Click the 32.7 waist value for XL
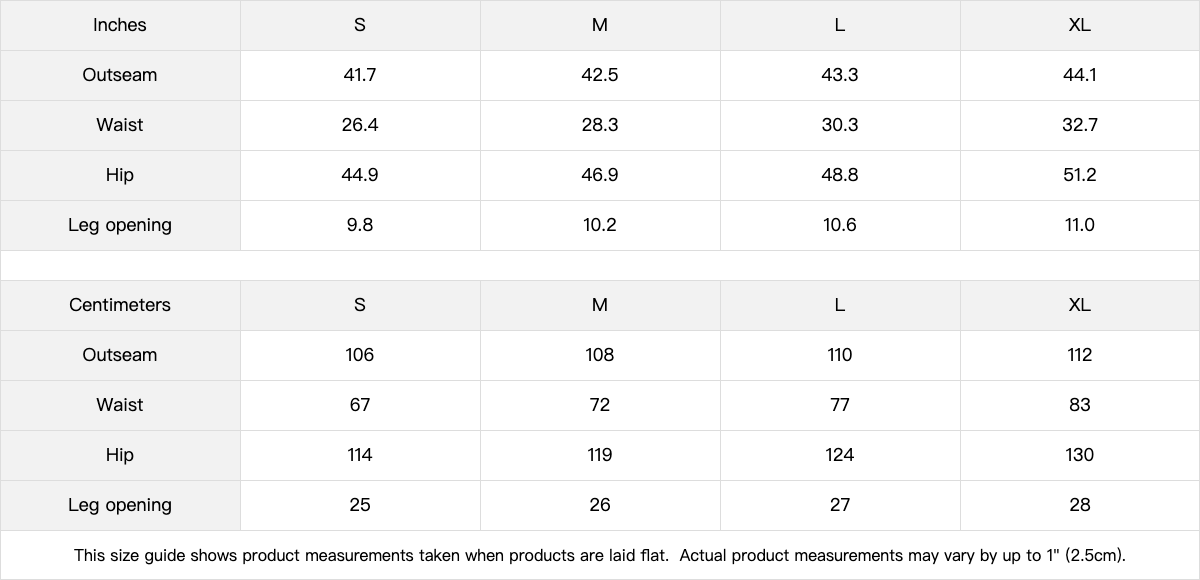The height and width of the screenshot is (580, 1200). pyautogui.click(x=1079, y=125)
